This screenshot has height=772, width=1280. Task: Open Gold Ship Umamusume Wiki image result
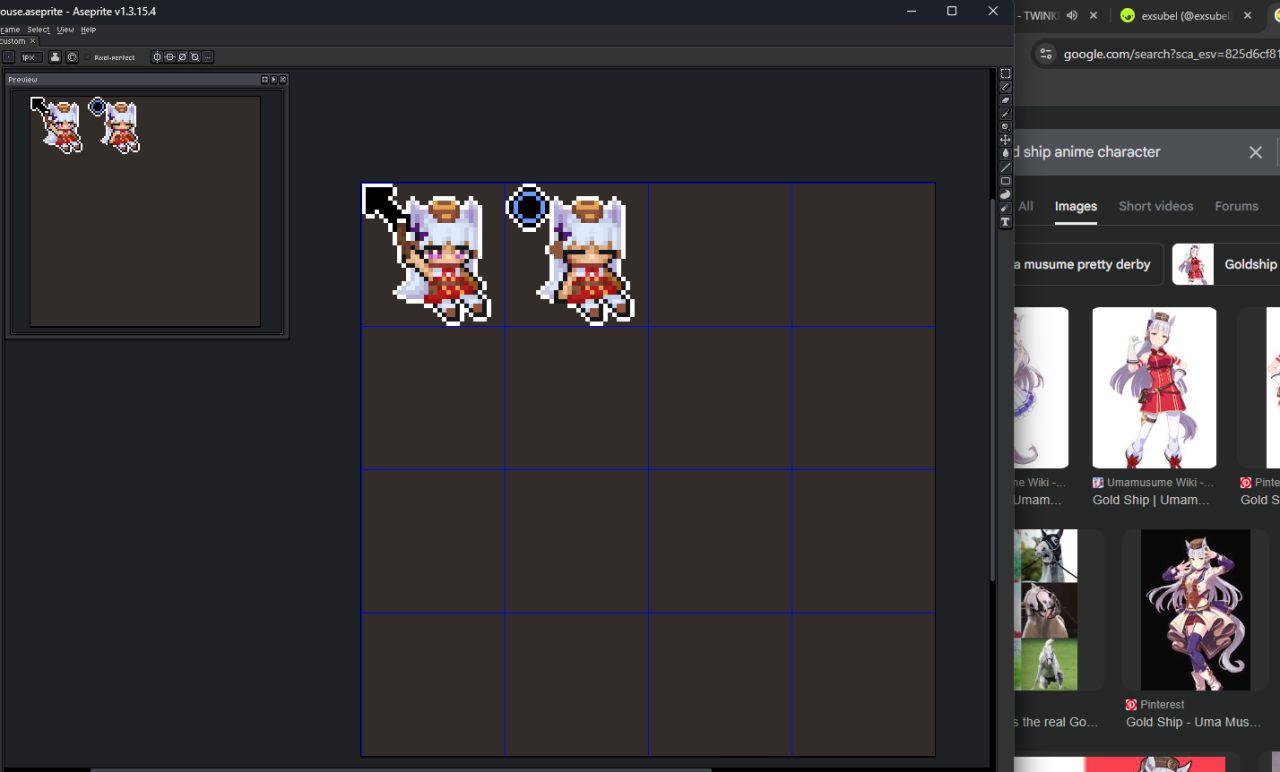click(x=1154, y=388)
